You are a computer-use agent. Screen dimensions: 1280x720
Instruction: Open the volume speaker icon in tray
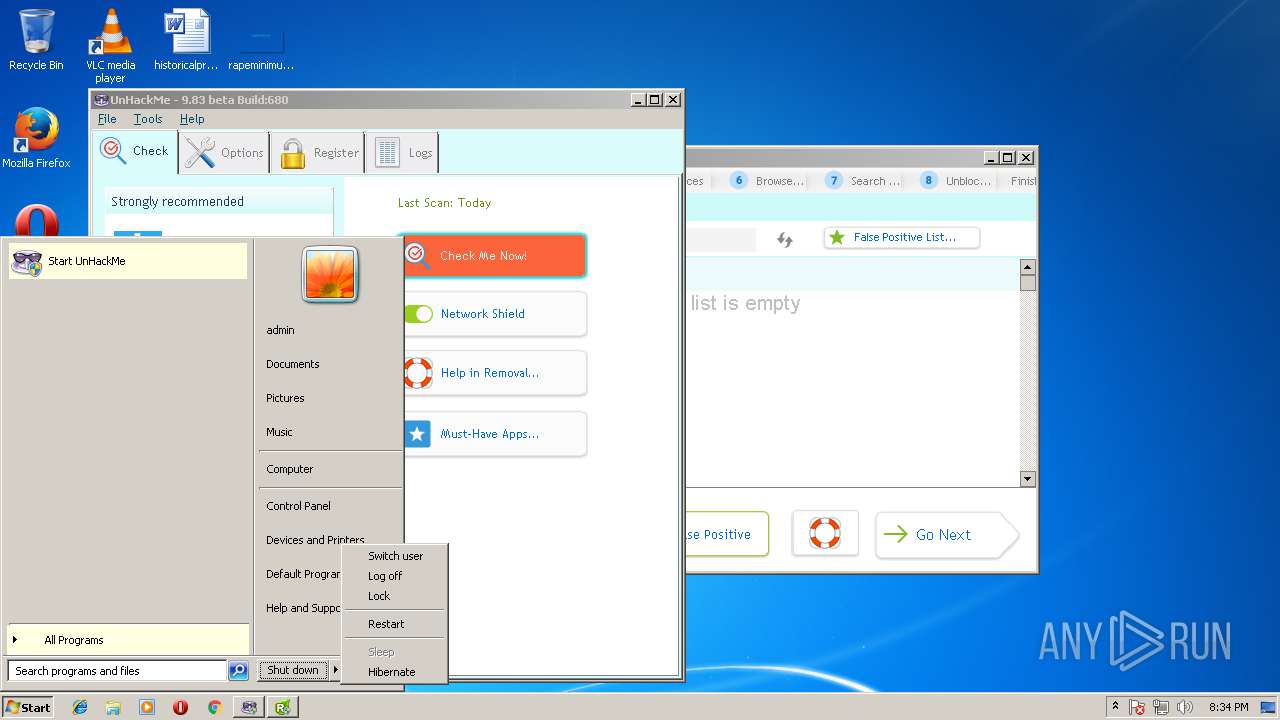pos(1185,707)
